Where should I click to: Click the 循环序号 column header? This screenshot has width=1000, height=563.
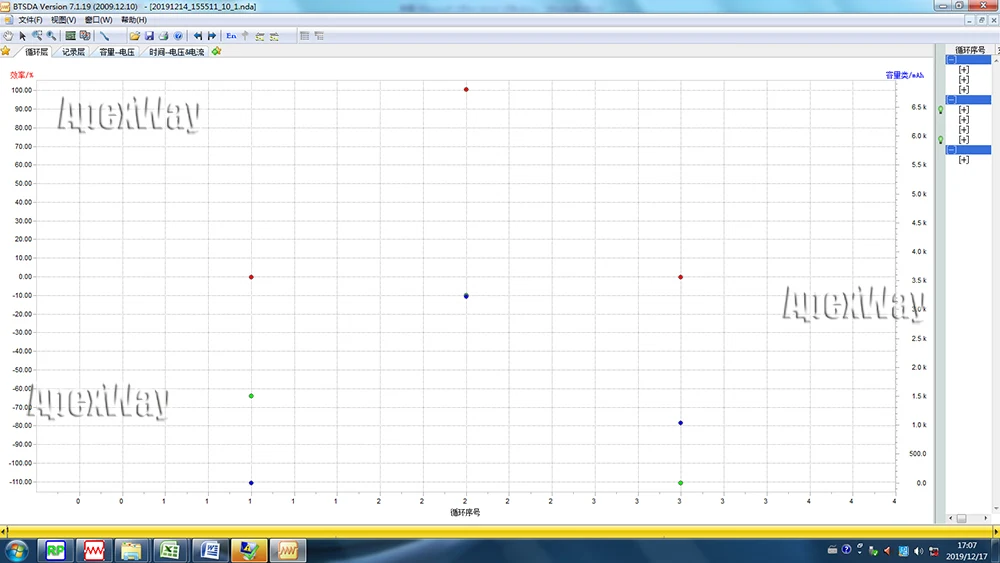(x=970, y=49)
